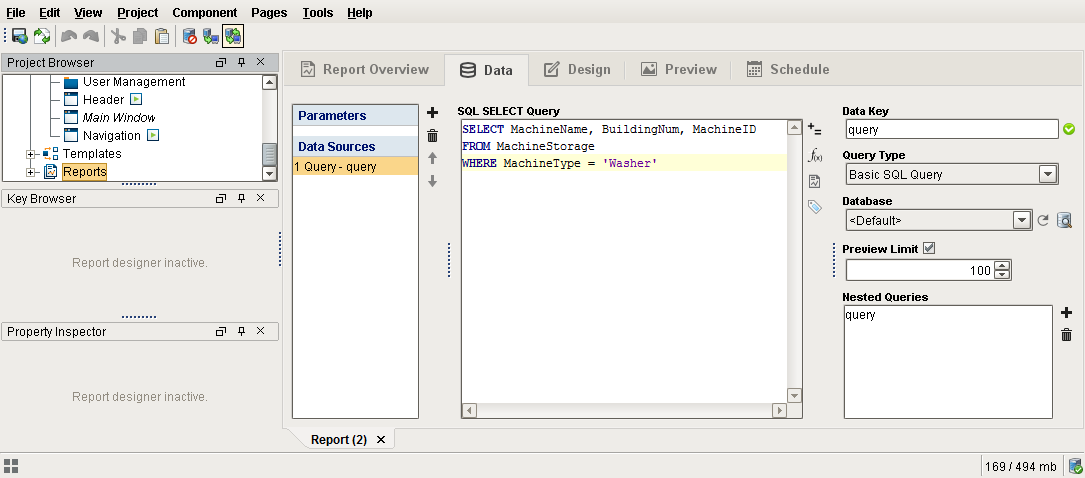Add a new data source with plus icon
The width and height of the screenshot is (1085, 478).
click(432, 113)
